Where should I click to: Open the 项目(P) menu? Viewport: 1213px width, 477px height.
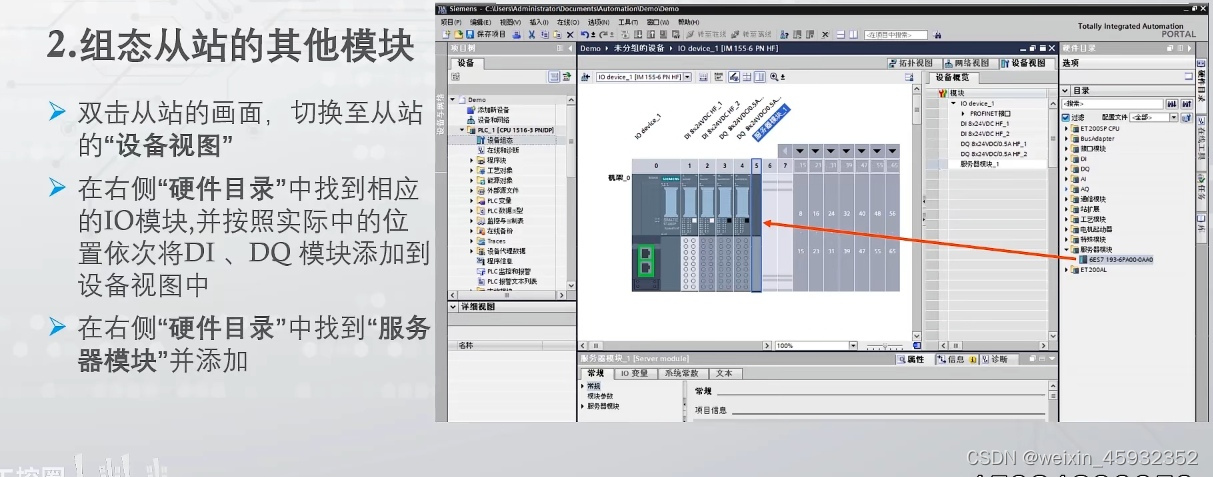[x=451, y=22]
